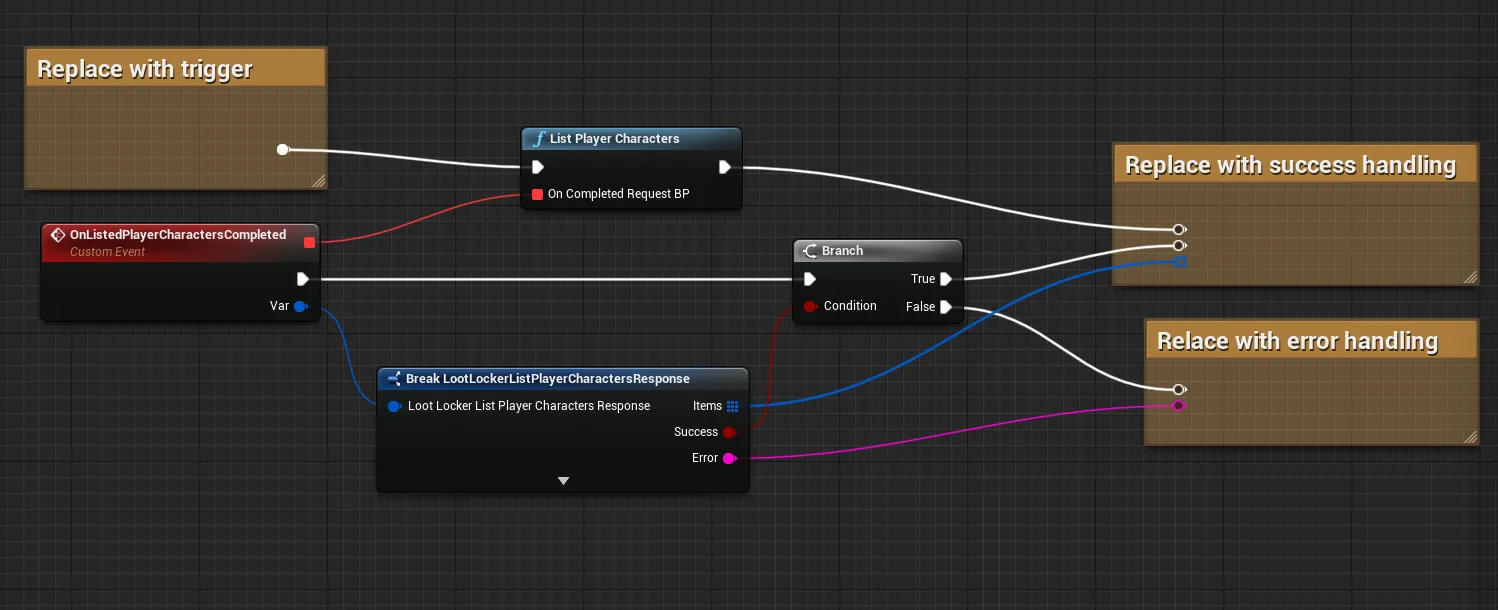Click the OnListedPlayerCharactersCompleted event diamond icon

(58, 235)
